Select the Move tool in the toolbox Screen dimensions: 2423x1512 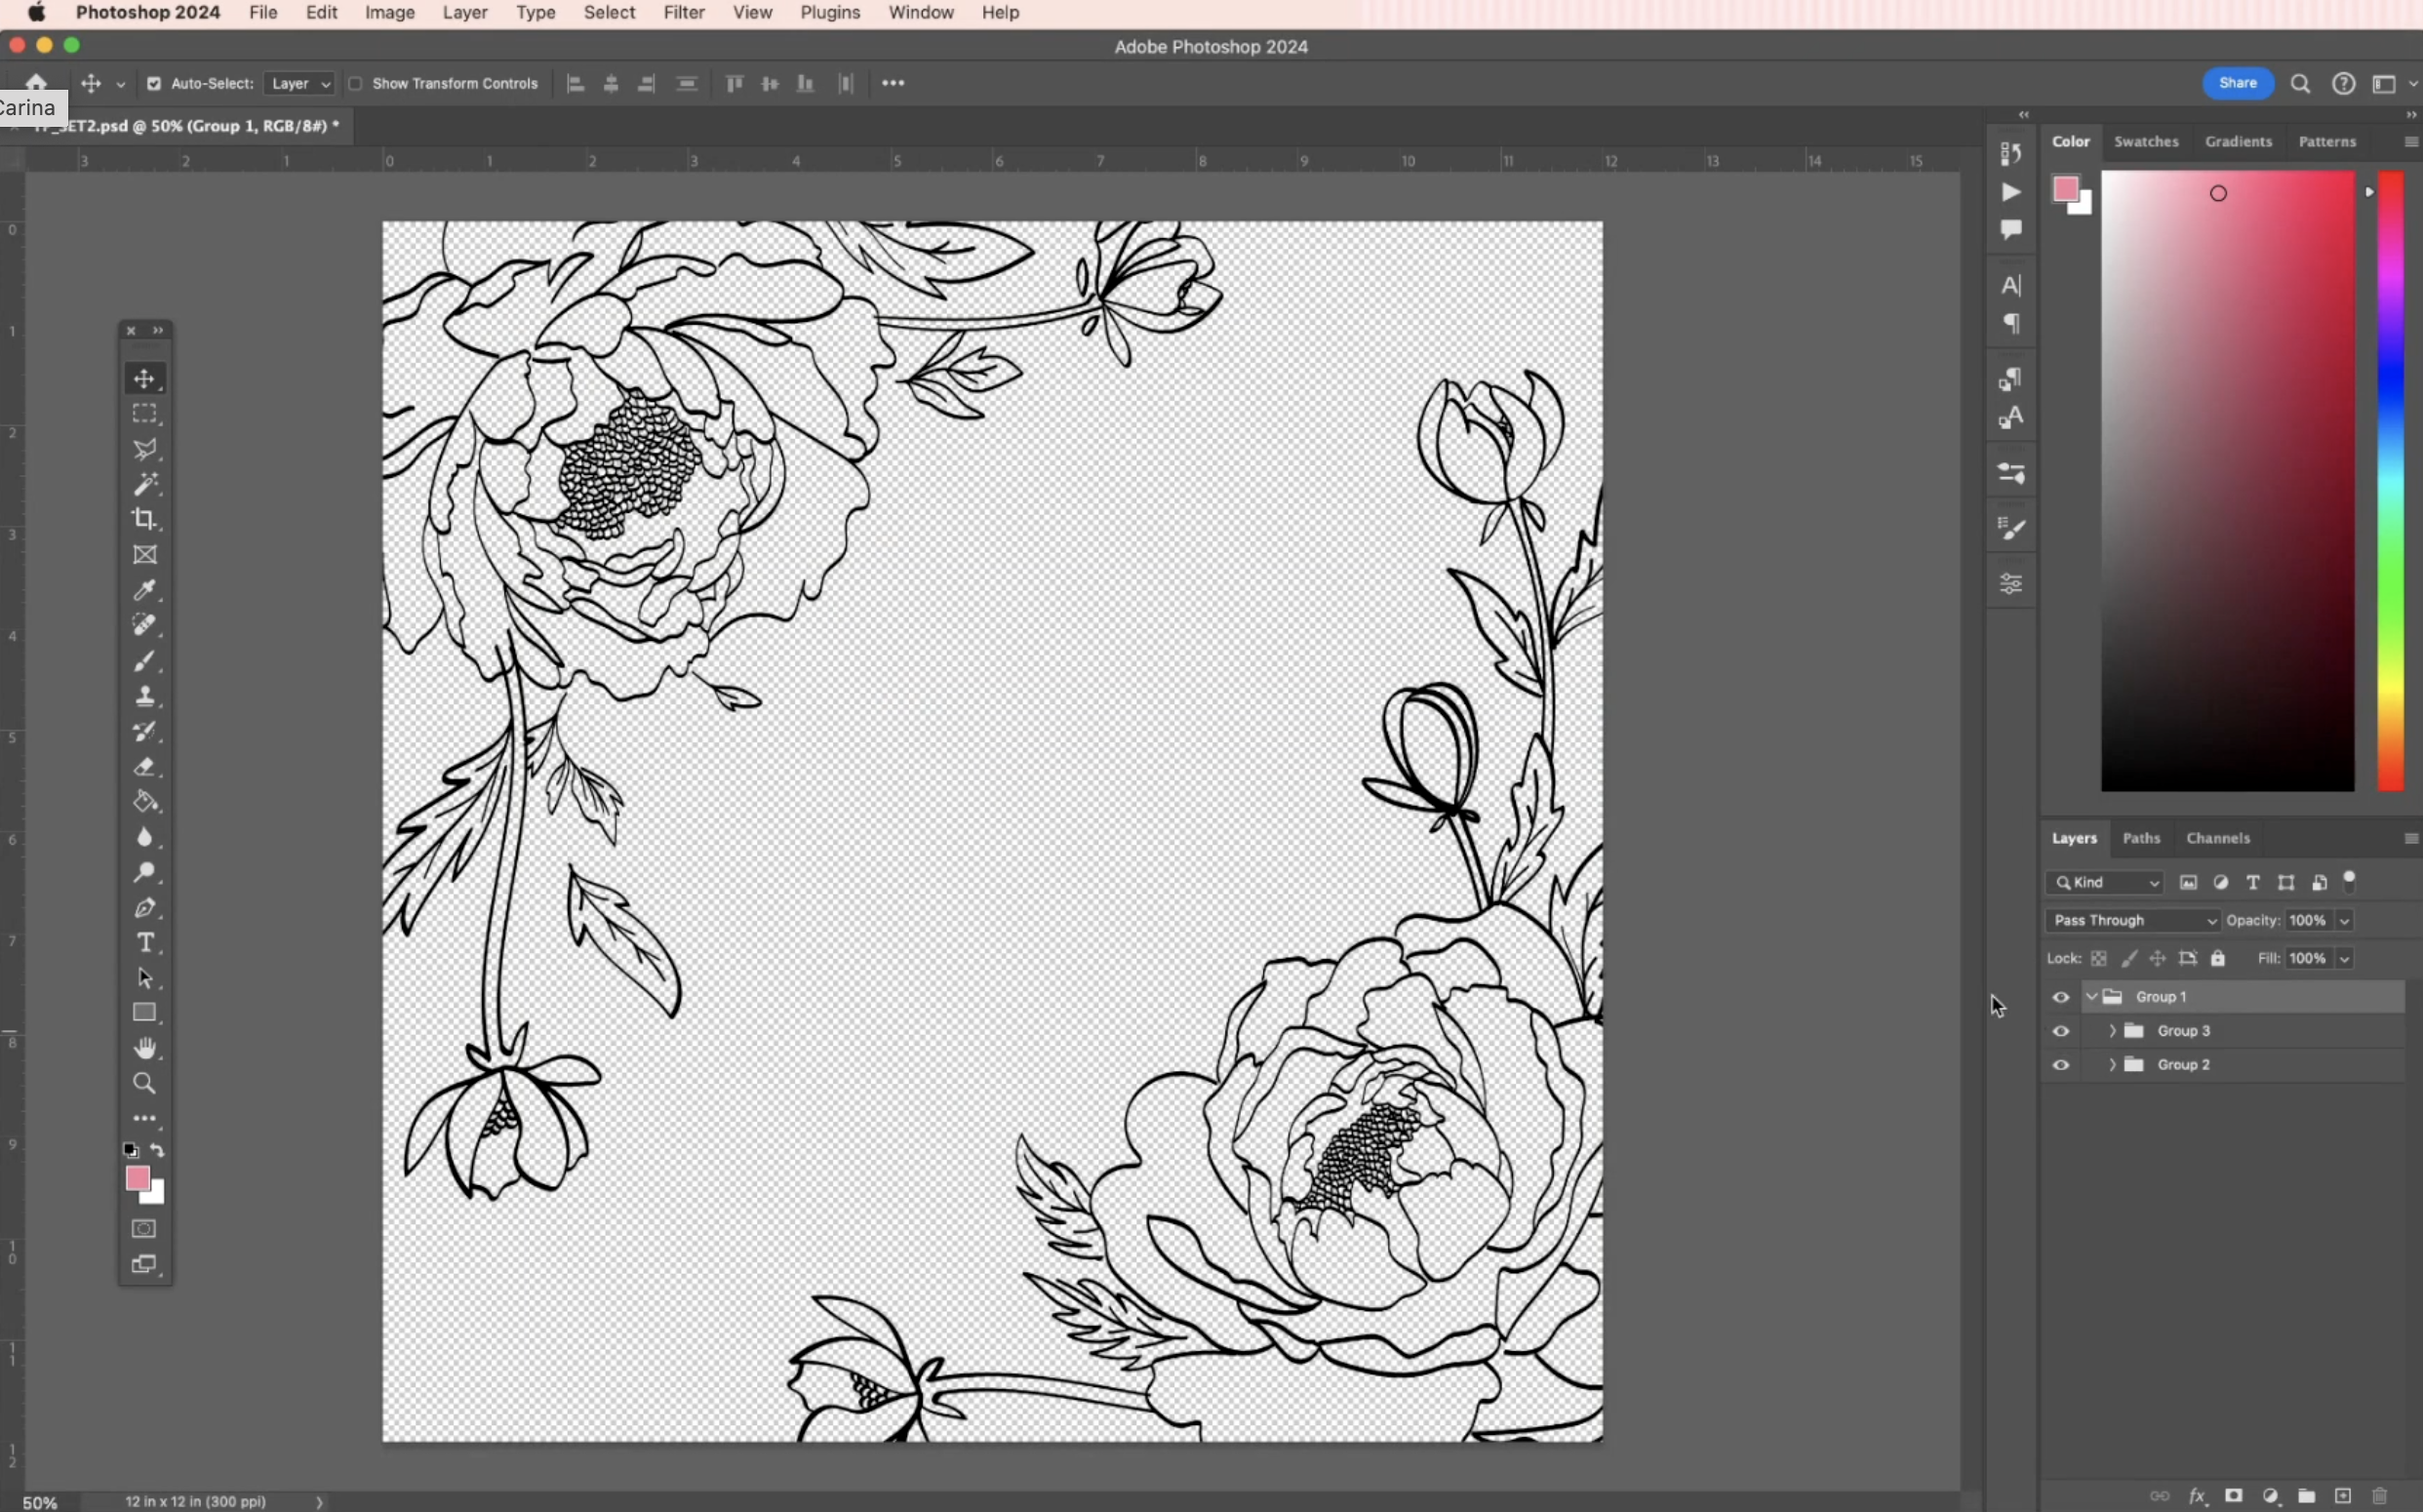pyautogui.click(x=145, y=379)
